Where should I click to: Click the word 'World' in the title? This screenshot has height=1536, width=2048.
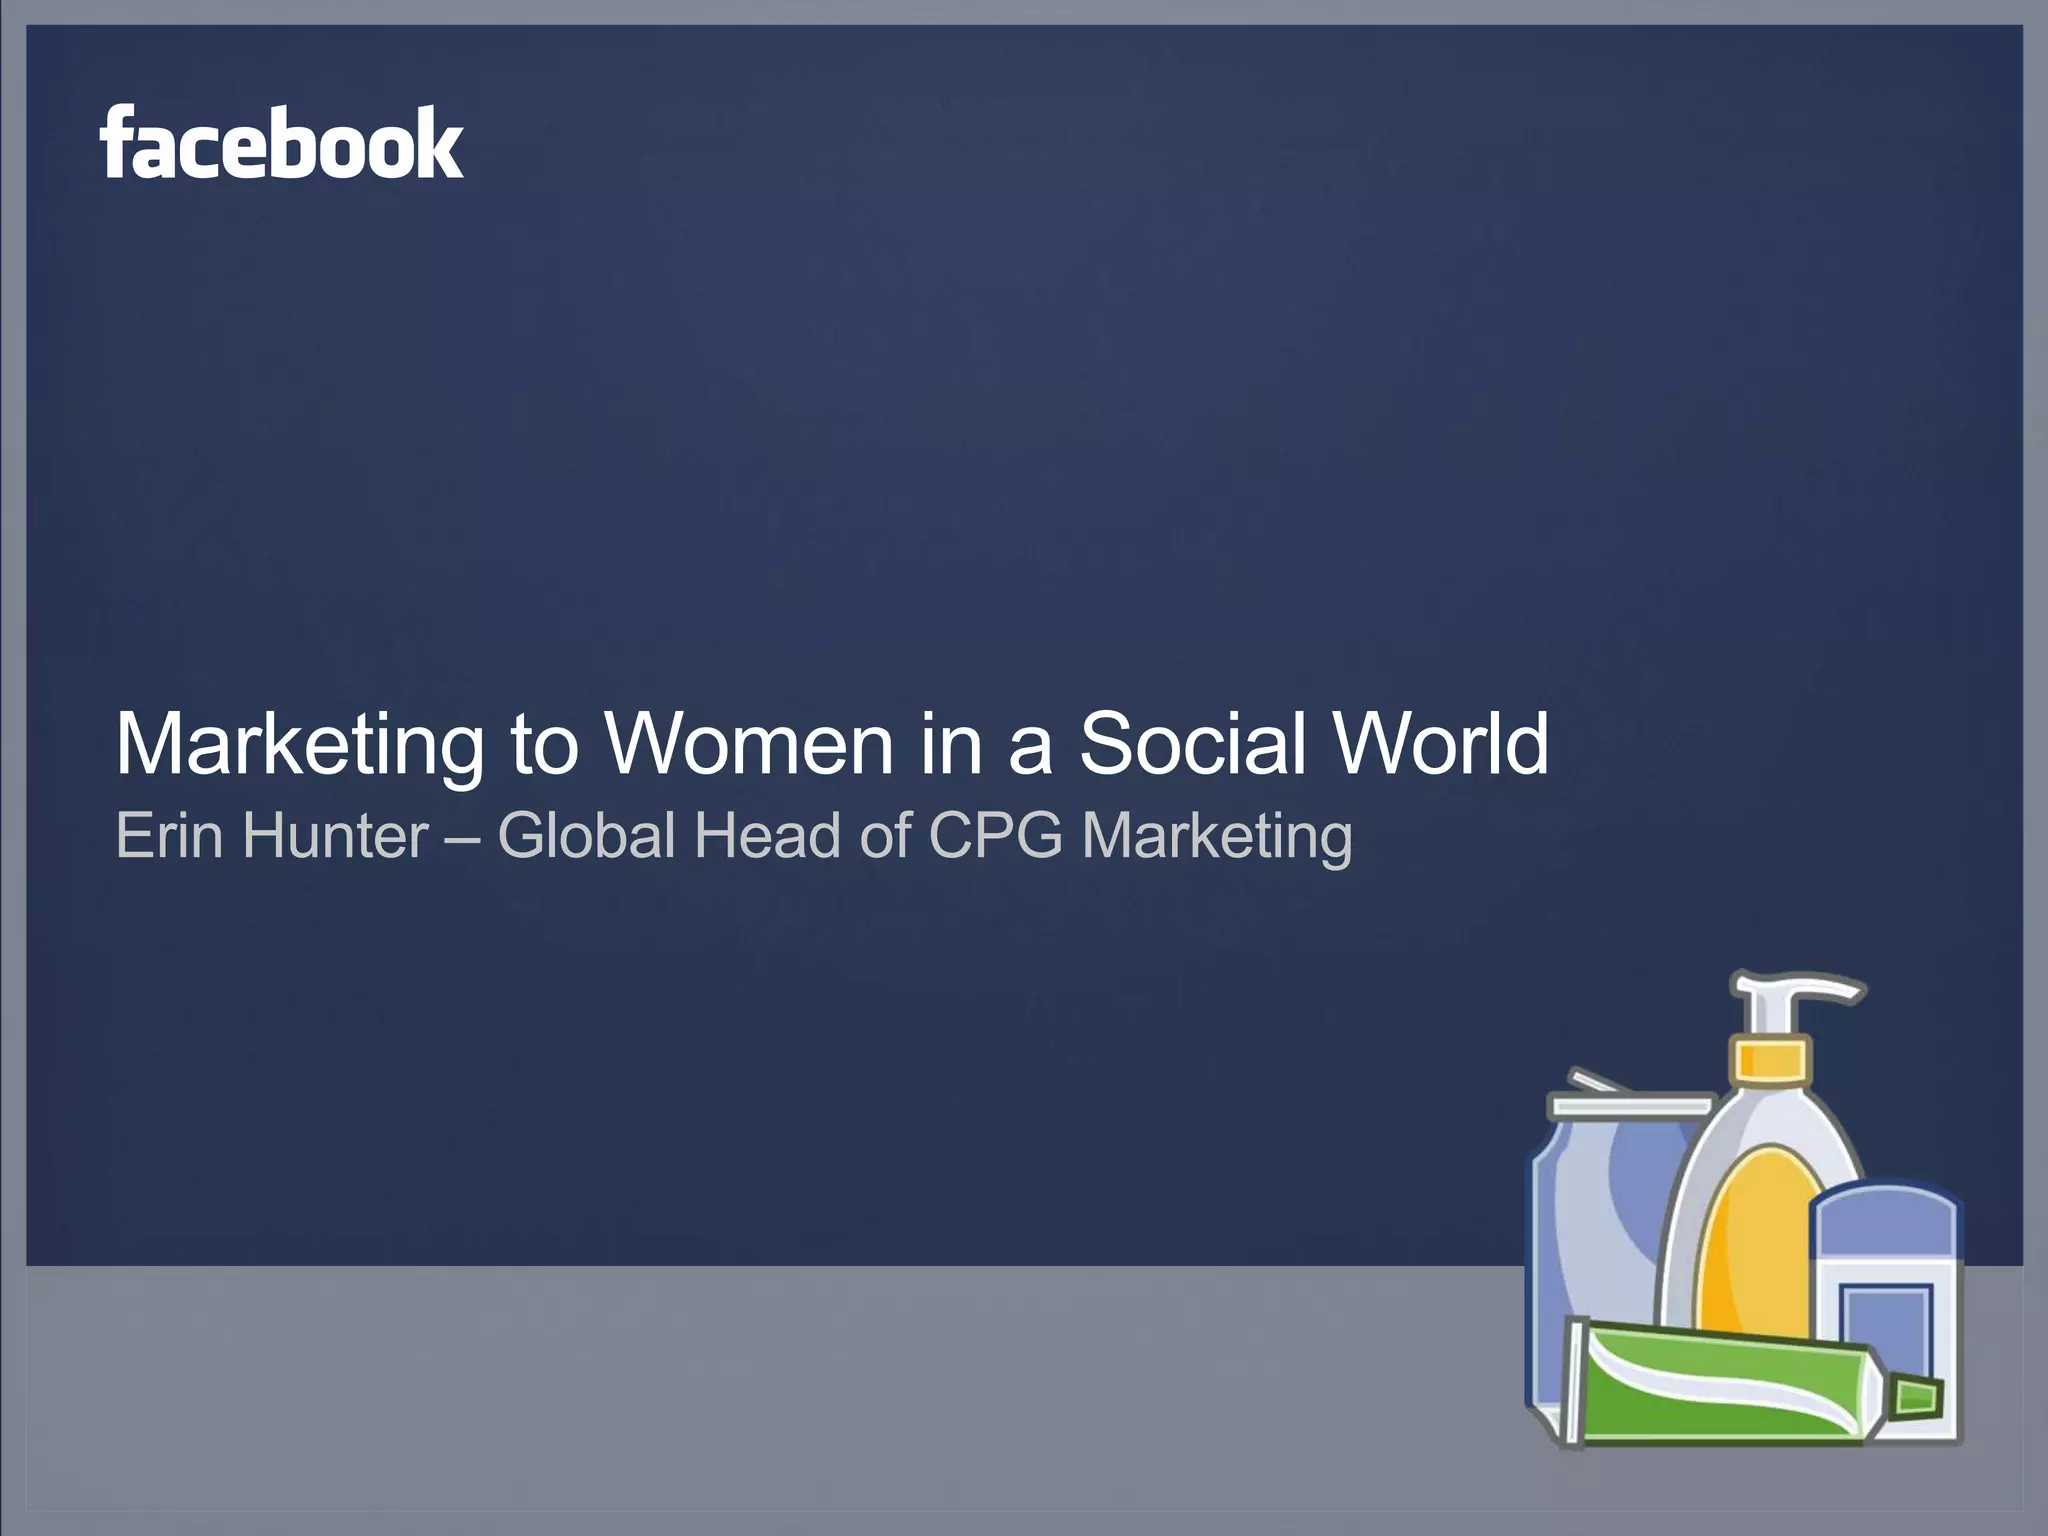tap(1437, 744)
